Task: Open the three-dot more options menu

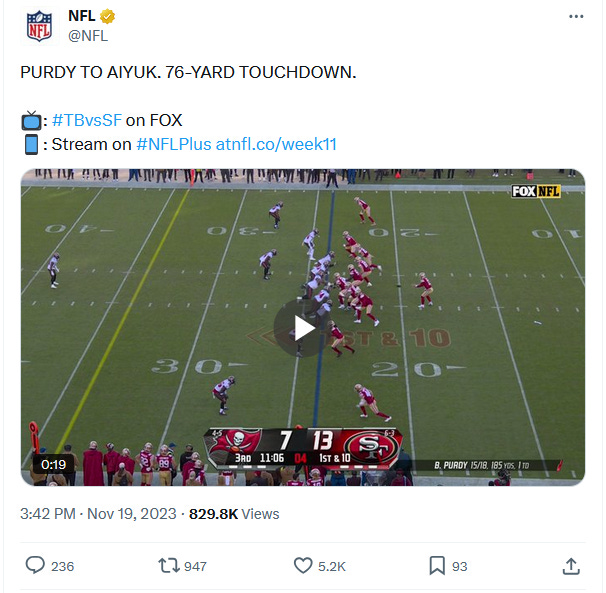Action: (x=576, y=17)
